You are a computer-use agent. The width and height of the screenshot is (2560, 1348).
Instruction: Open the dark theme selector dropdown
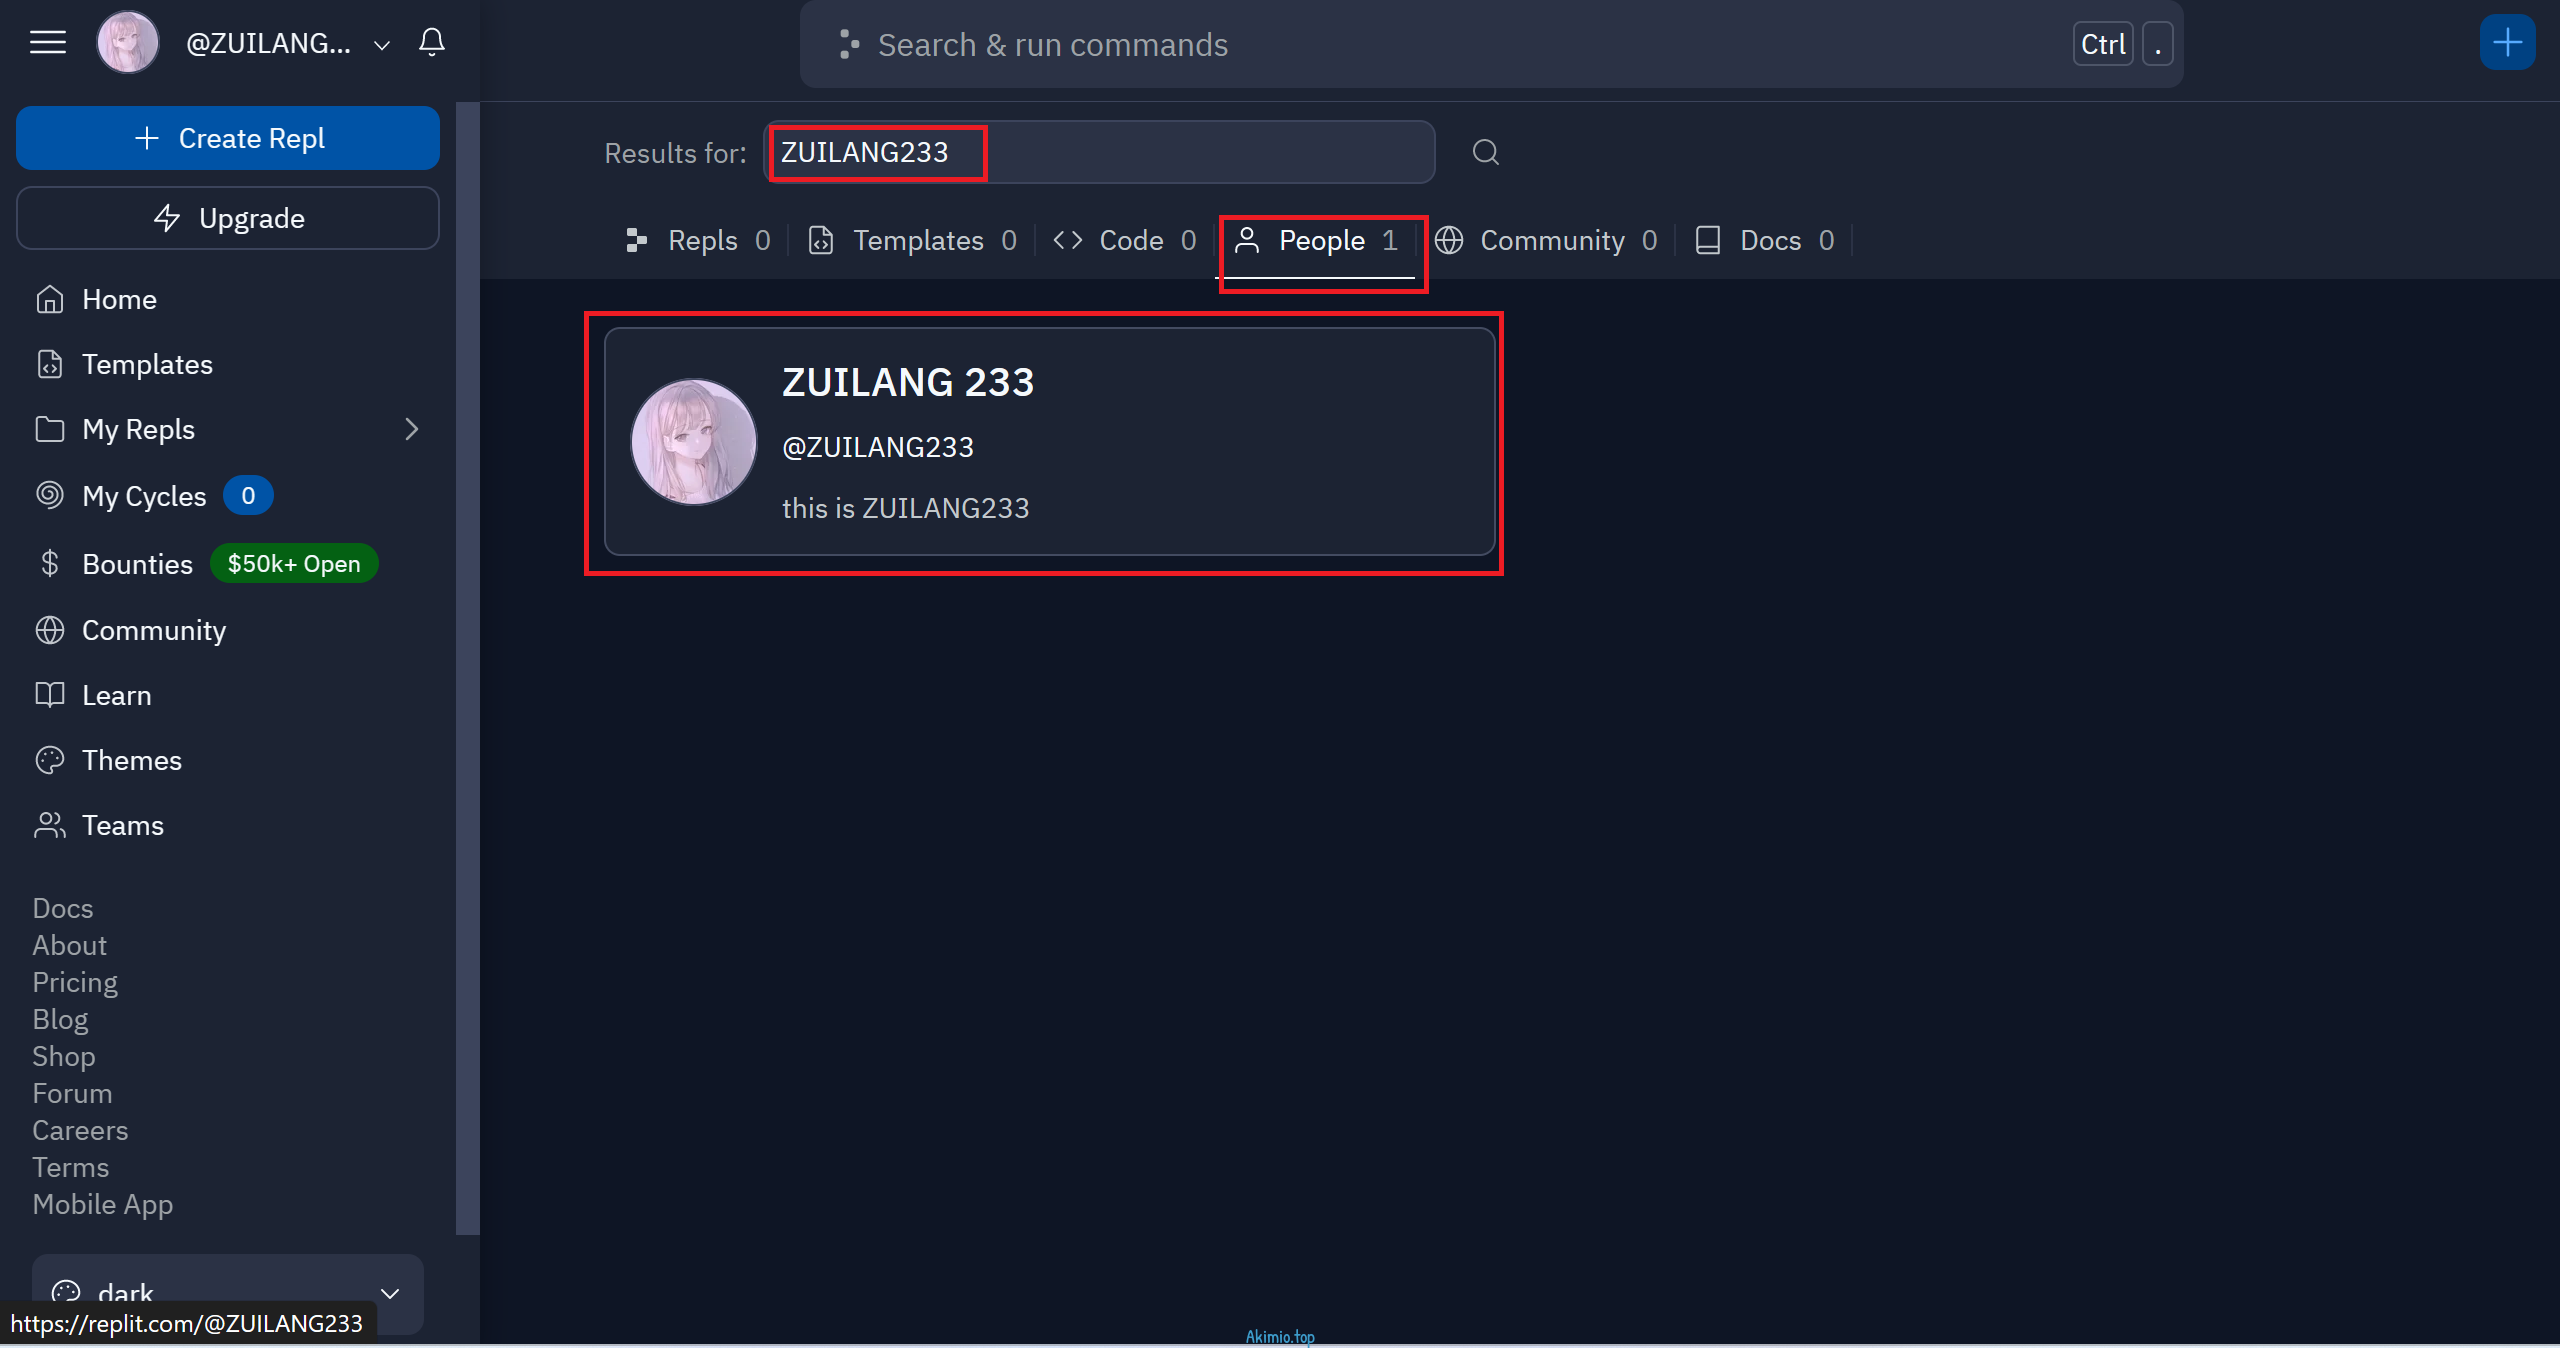(389, 1293)
